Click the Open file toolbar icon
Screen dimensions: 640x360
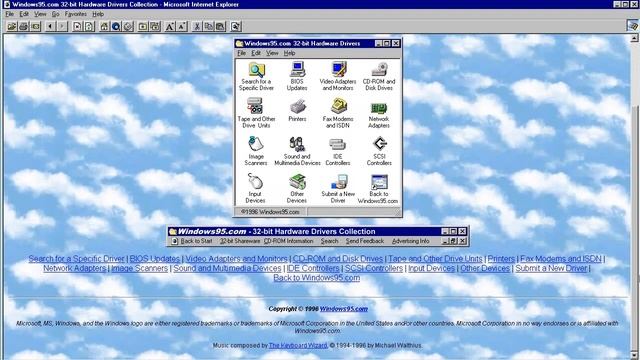pos(12,27)
